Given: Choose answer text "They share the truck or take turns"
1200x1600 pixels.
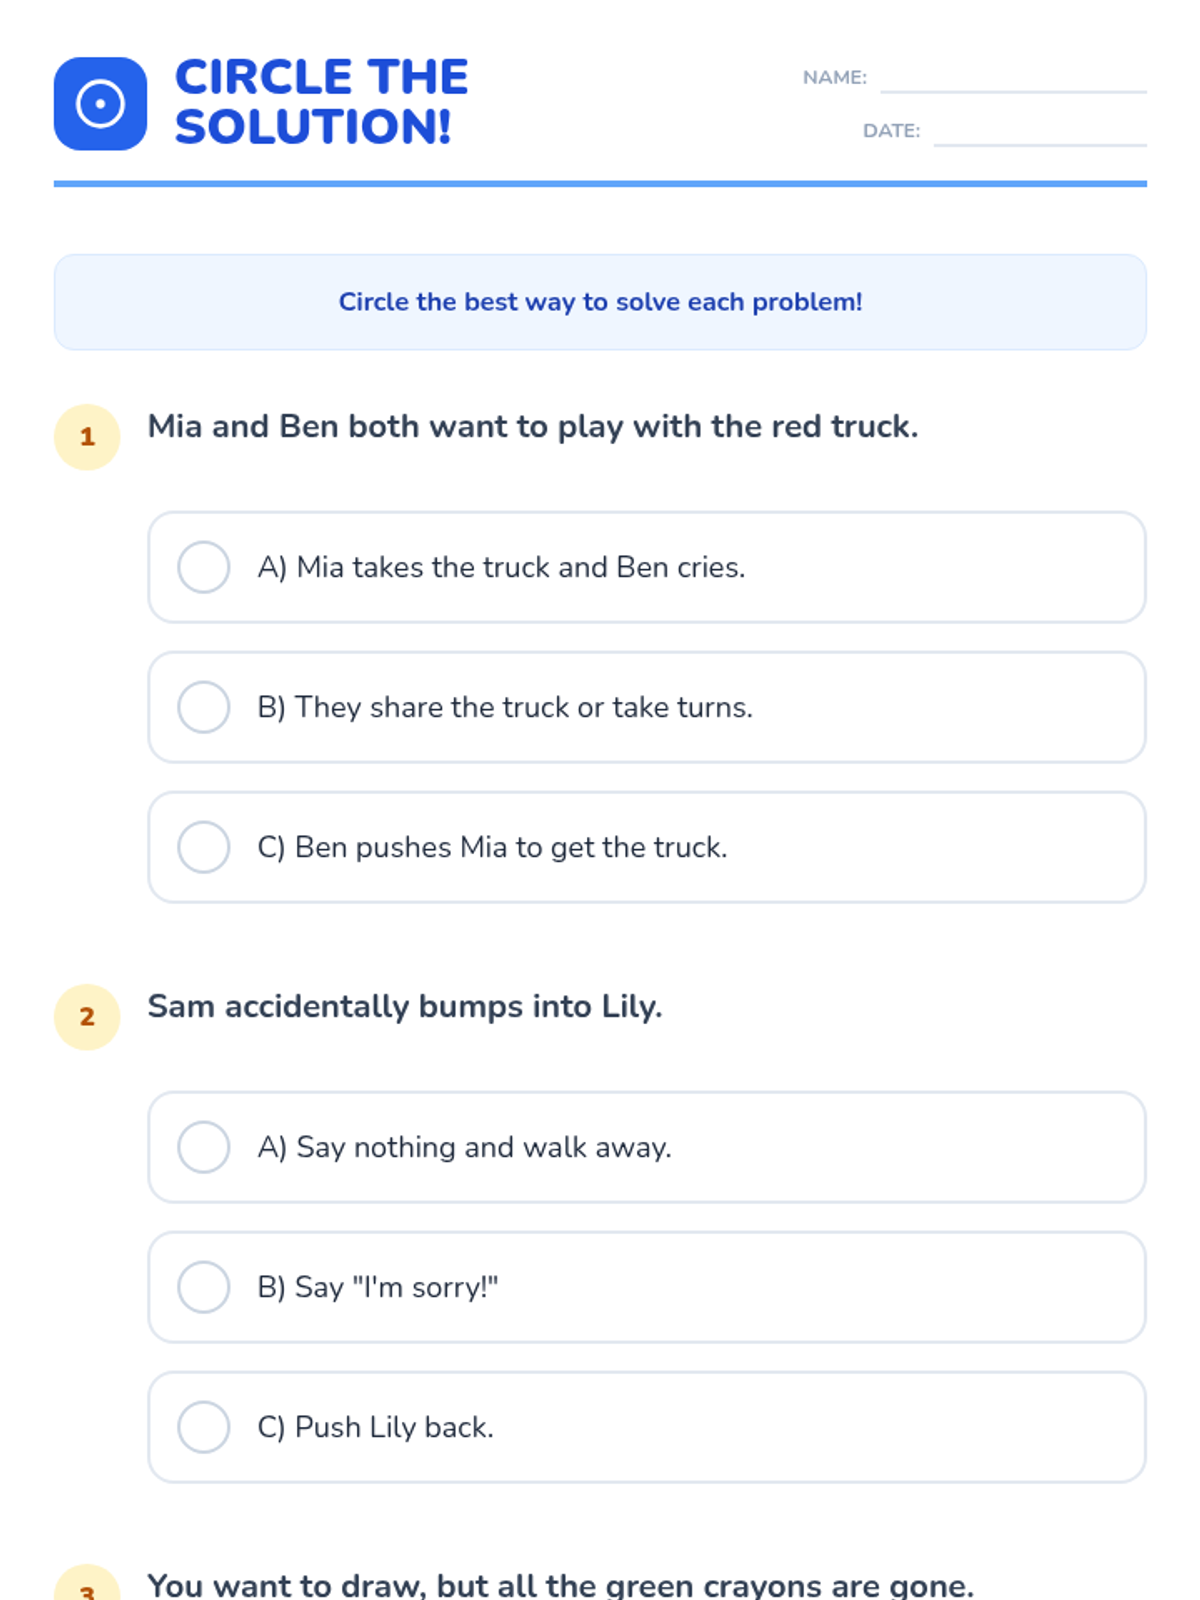Looking at the screenshot, I should [505, 707].
